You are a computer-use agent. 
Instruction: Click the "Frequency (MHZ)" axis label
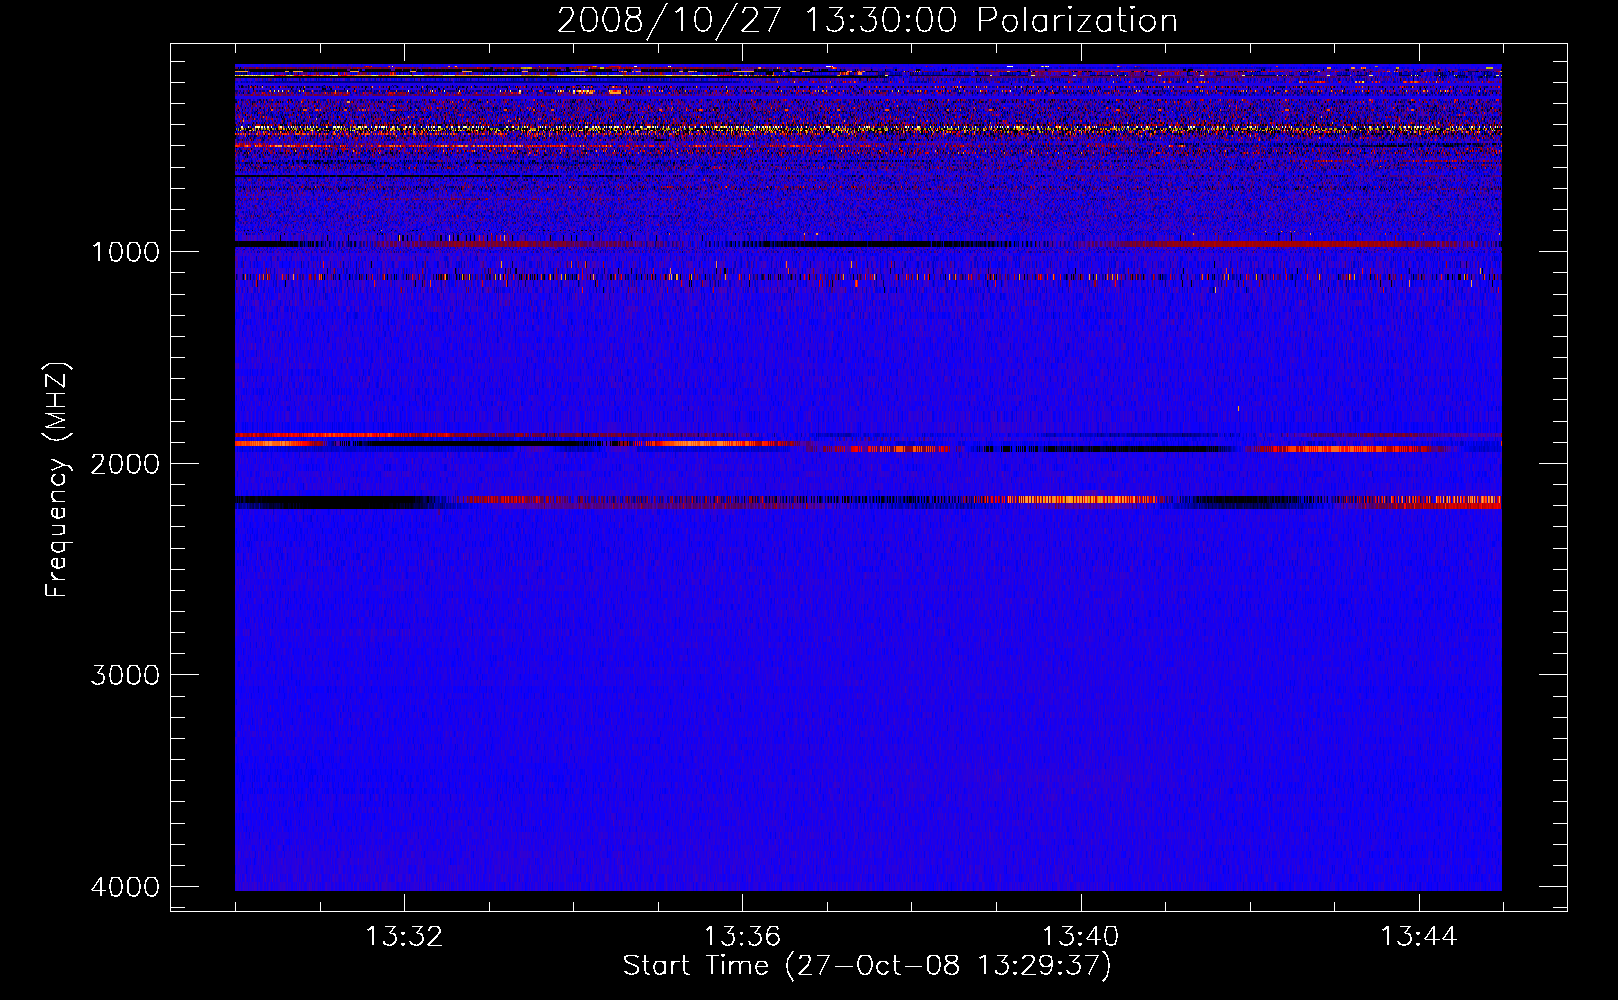point(56,481)
